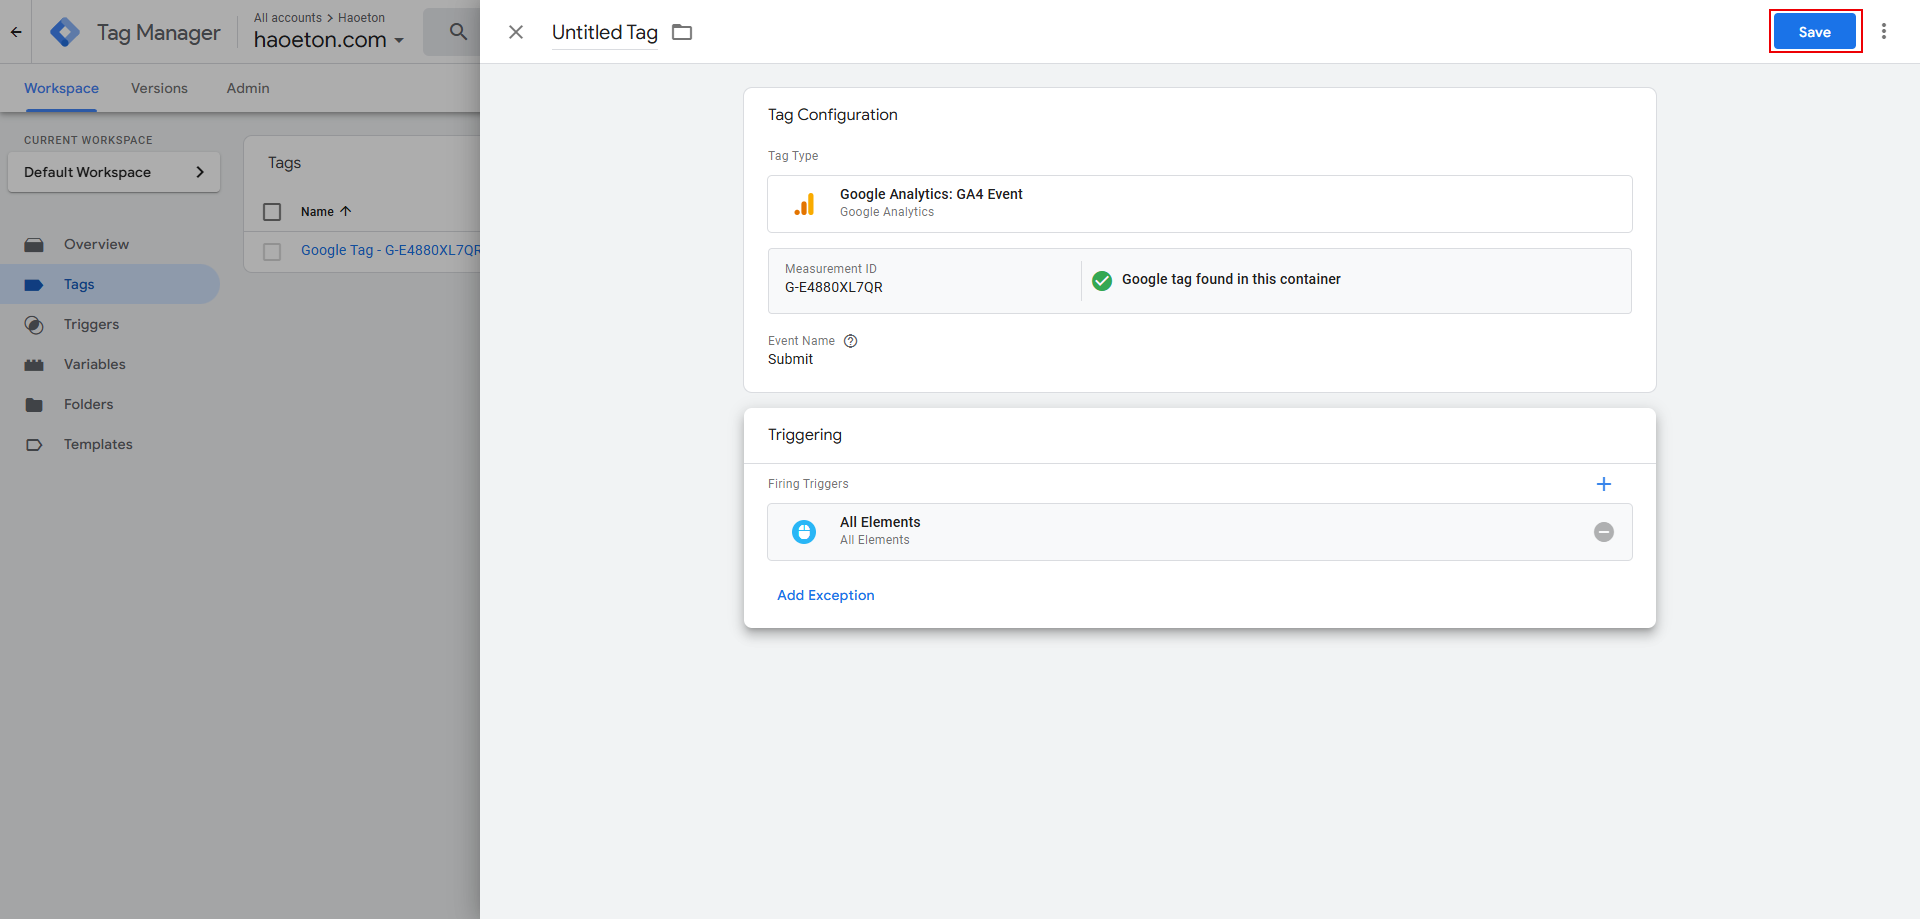Open Tags in the sidebar
This screenshot has height=919, width=1920.
point(110,284)
